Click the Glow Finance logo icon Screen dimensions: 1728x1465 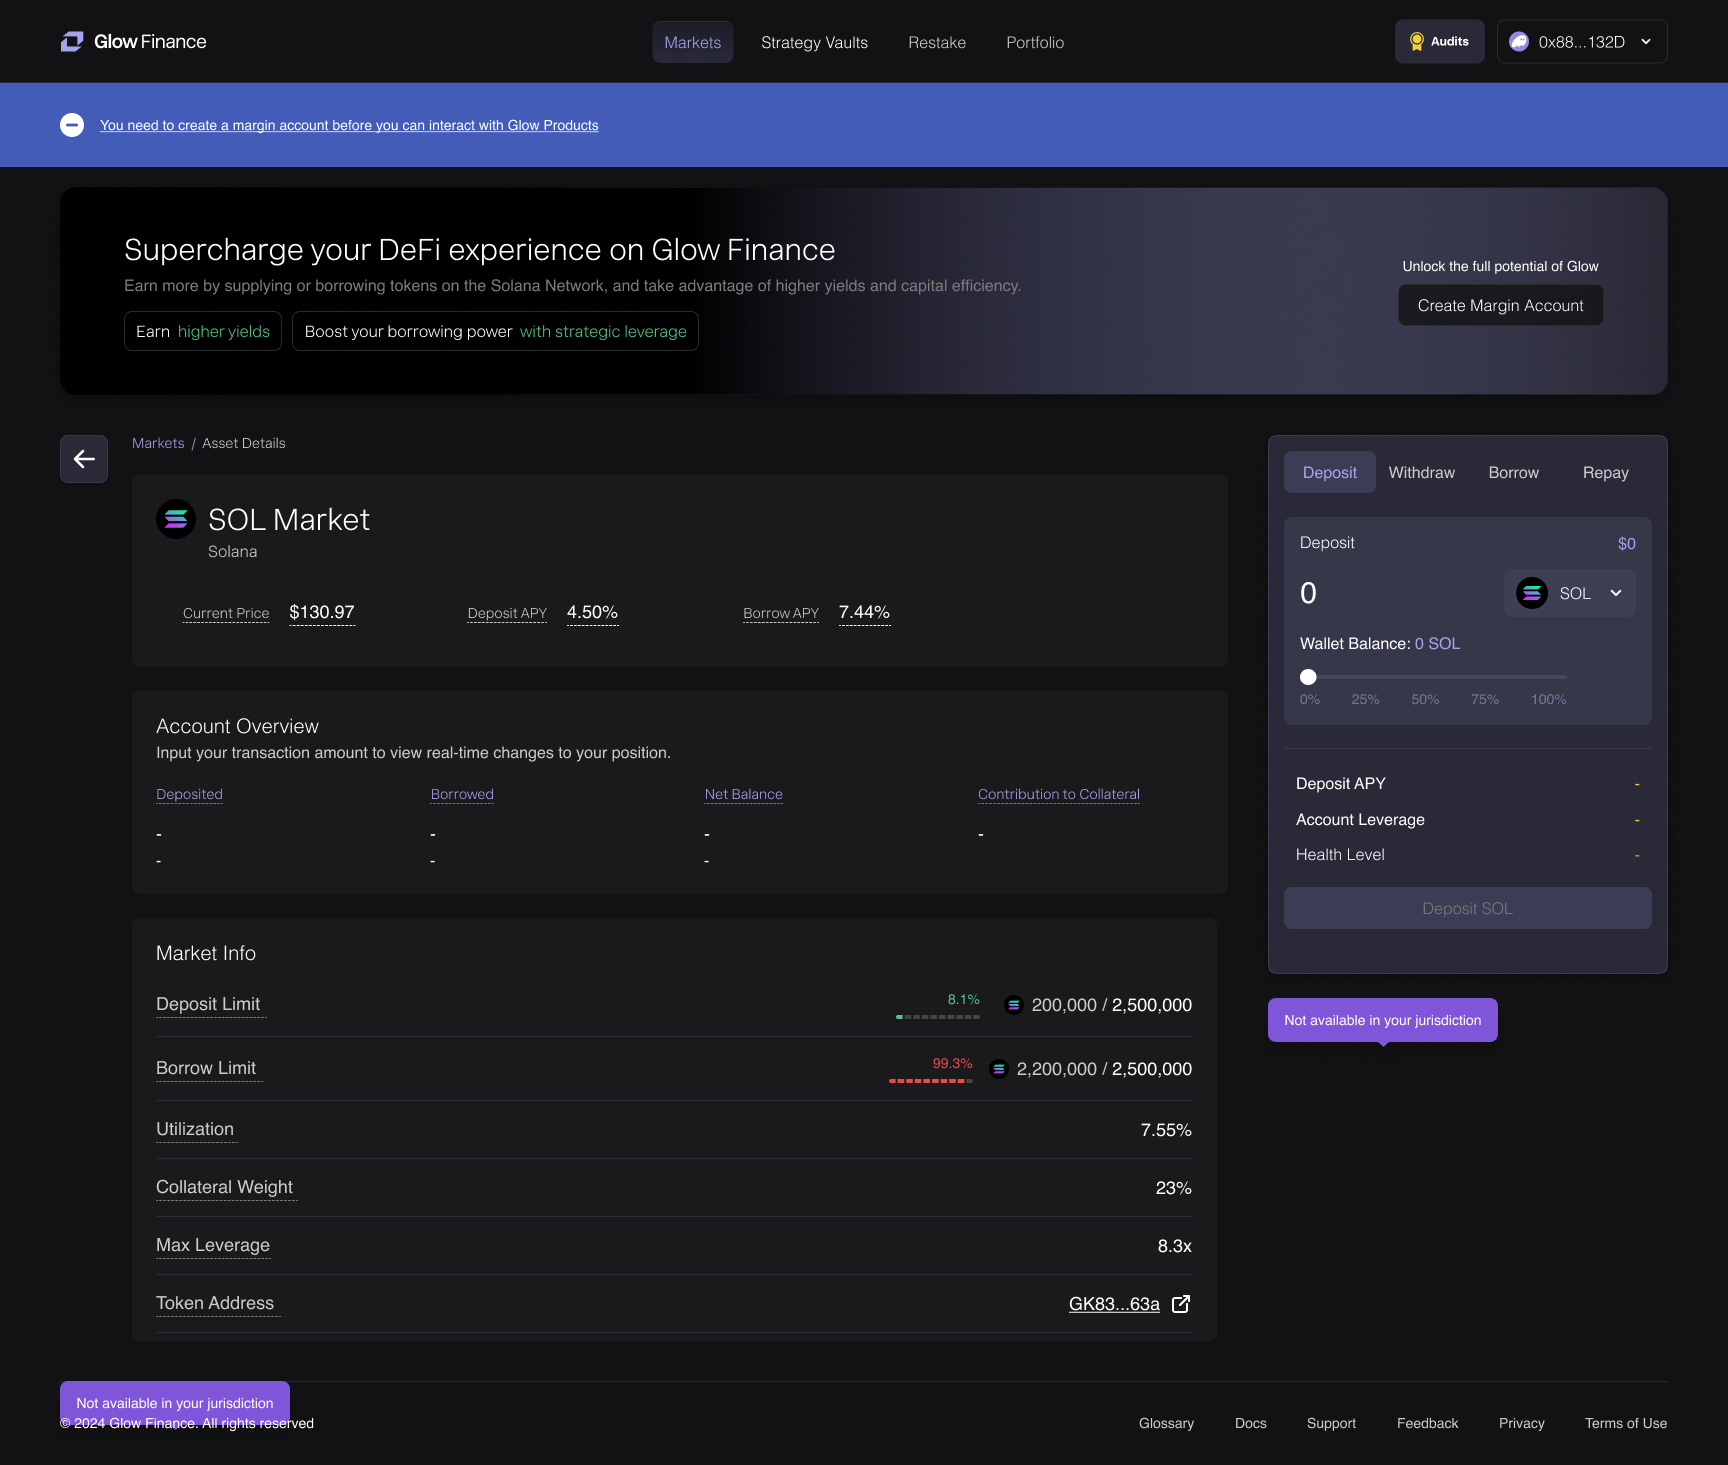[x=72, y=42]
